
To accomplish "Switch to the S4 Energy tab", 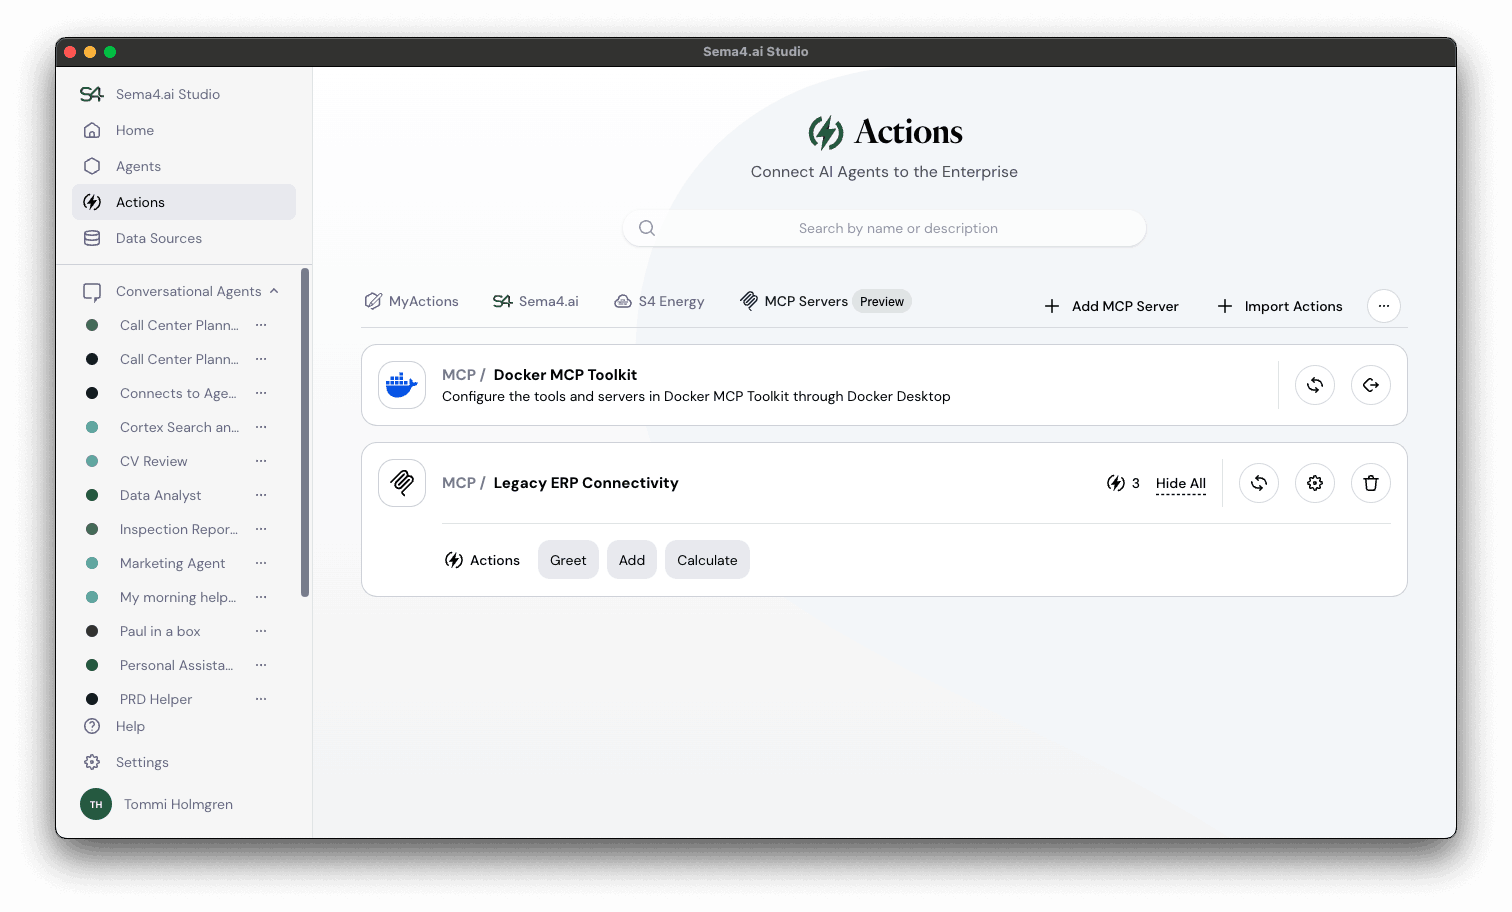I will [x=659, y=301].
